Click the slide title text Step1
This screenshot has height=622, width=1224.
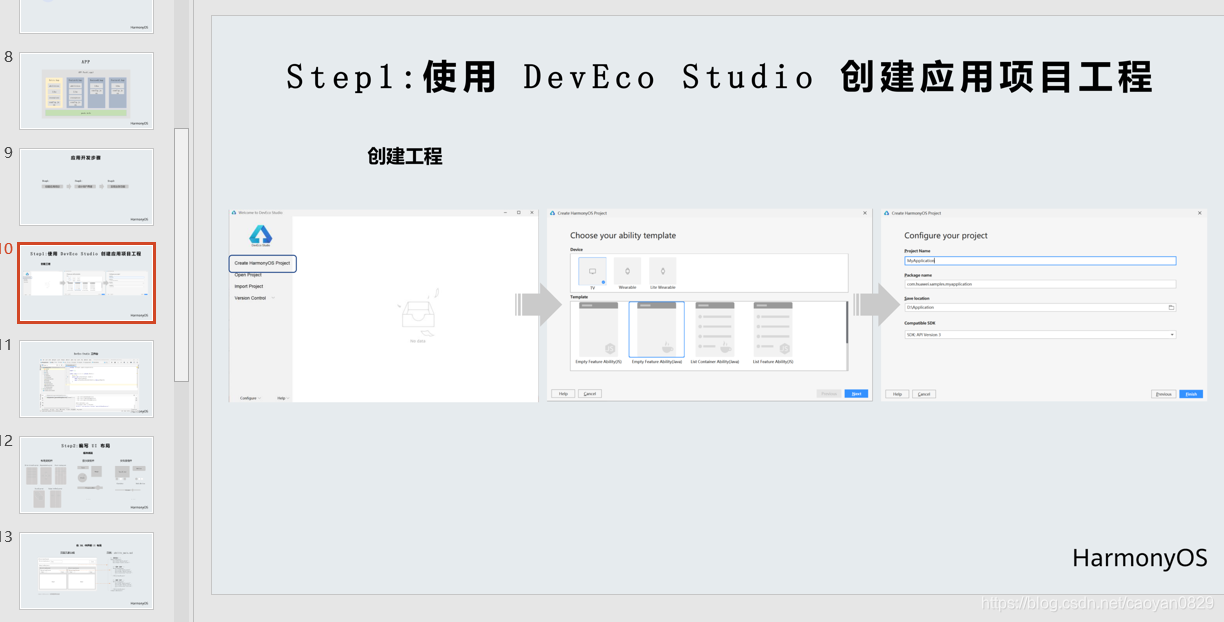click(x=718, y=77)
